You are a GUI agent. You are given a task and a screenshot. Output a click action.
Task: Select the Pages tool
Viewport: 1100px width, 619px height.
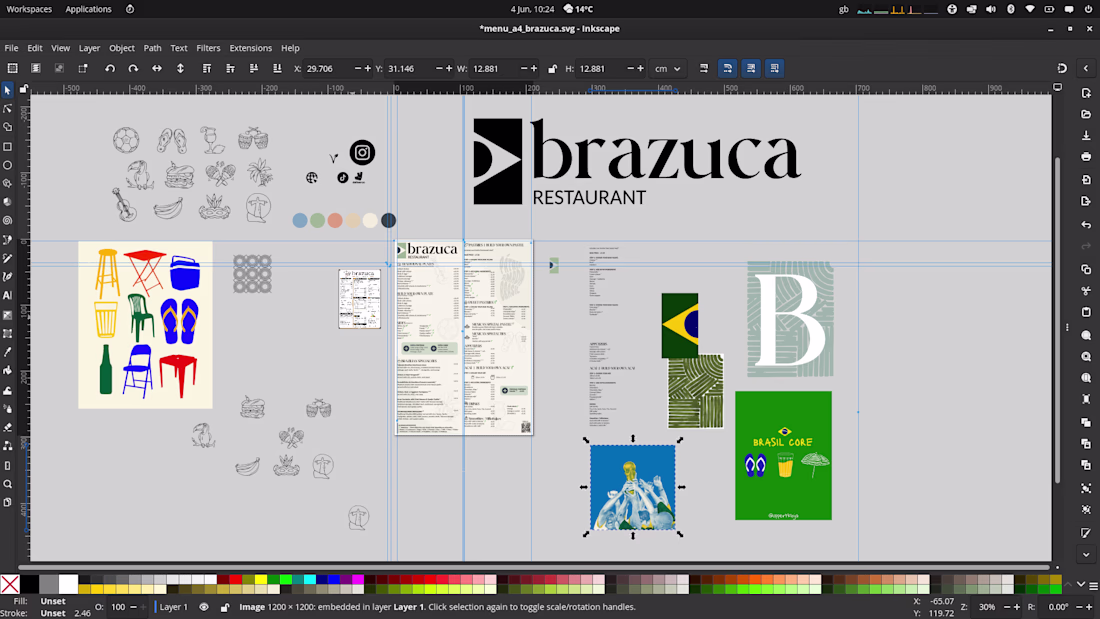[8, 502]
